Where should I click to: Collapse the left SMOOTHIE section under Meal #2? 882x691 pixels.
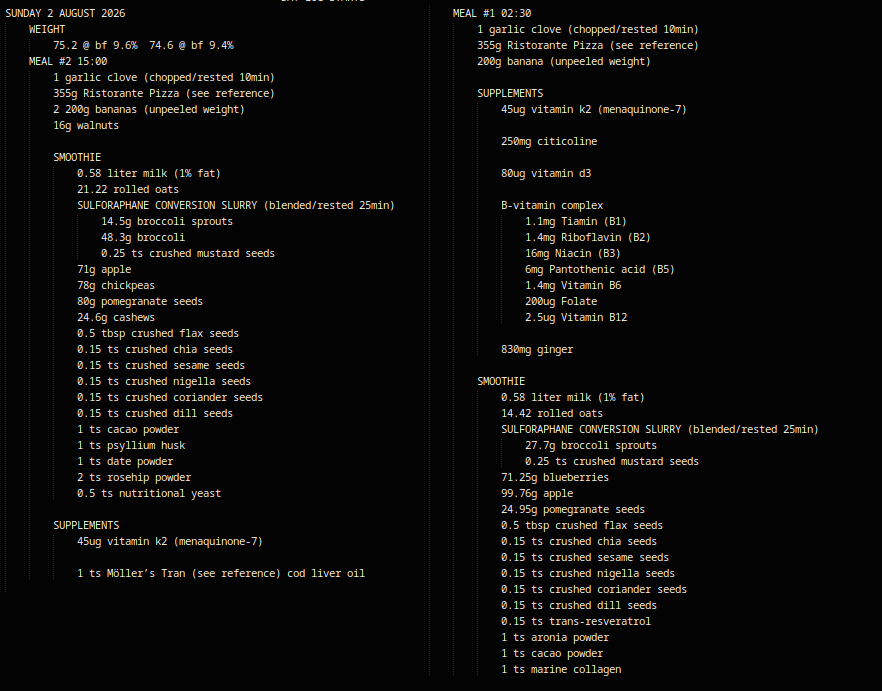(x=77, y=157)
